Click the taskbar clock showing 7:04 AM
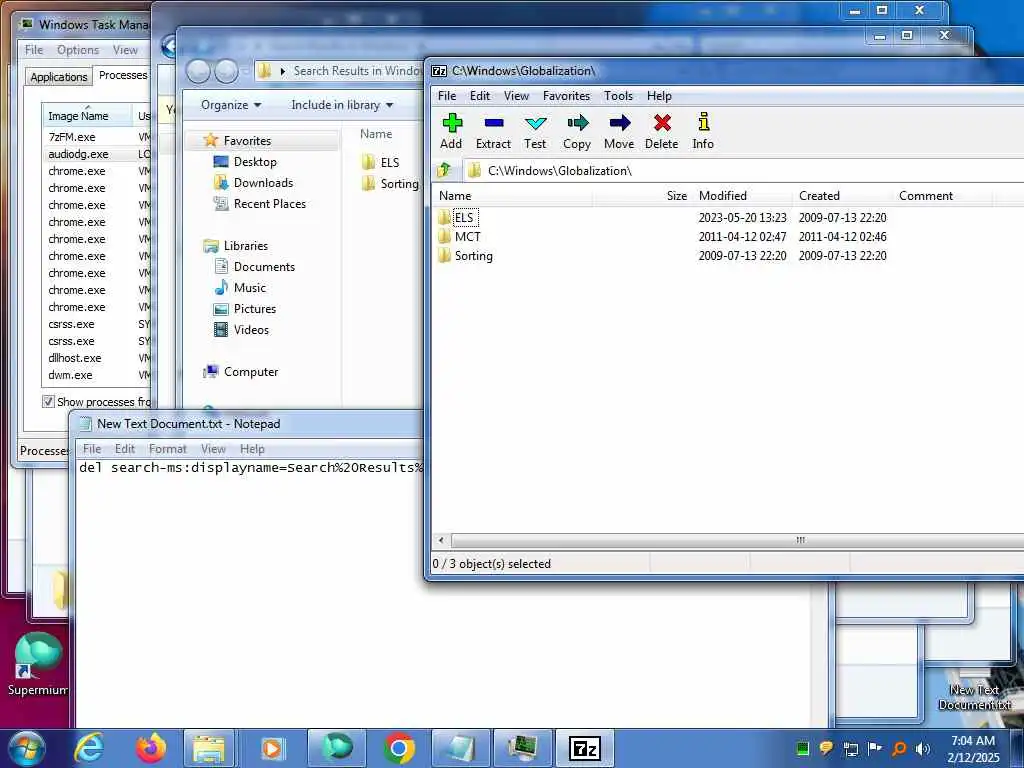 [x=973, y=748]
